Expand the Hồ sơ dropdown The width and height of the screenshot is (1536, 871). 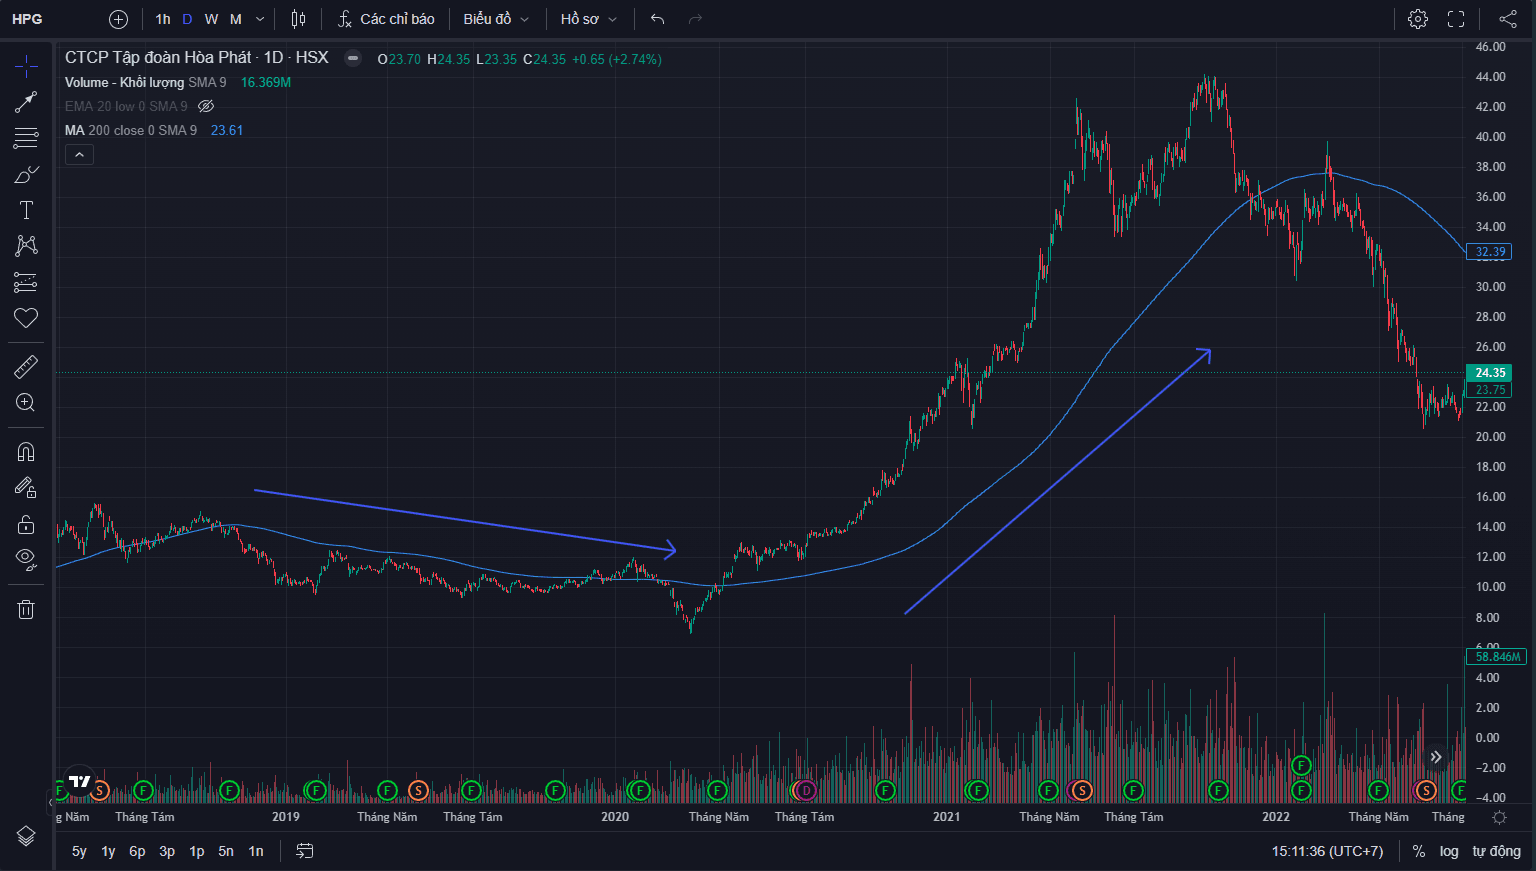point(589,19)
